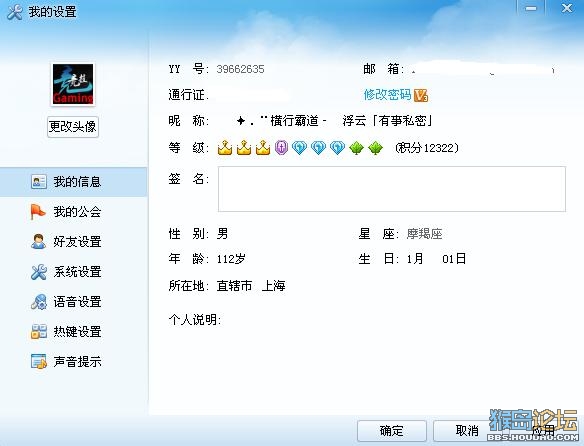Click the 语音设置 microphone gear icon
The width and height of the screenshot is (584, 446).
pos(39,302)
